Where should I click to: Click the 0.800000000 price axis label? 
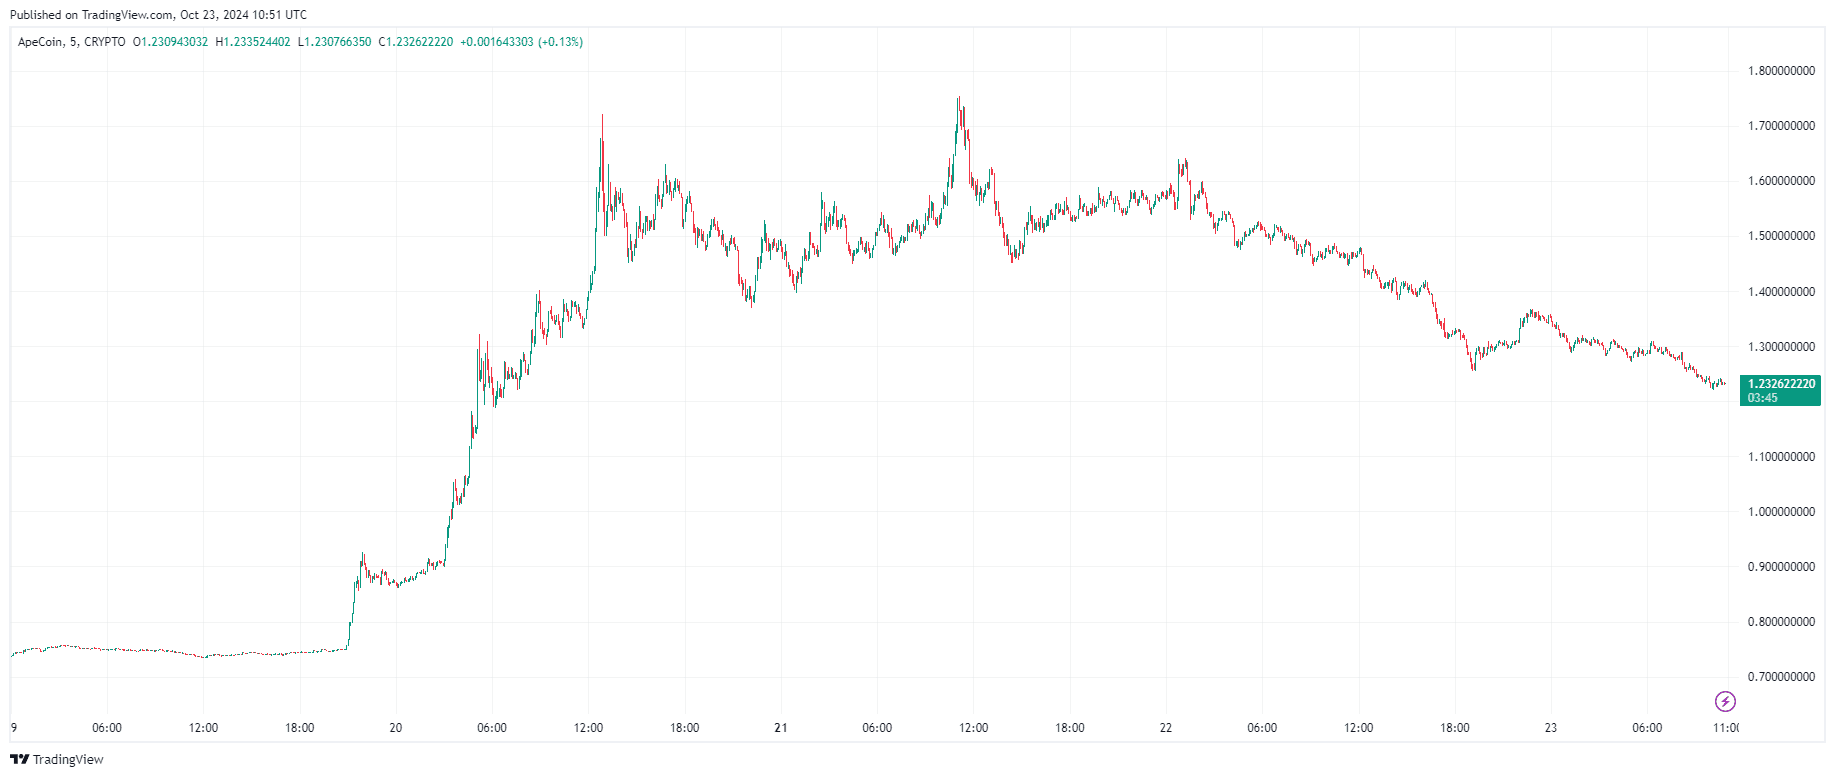1781,622
